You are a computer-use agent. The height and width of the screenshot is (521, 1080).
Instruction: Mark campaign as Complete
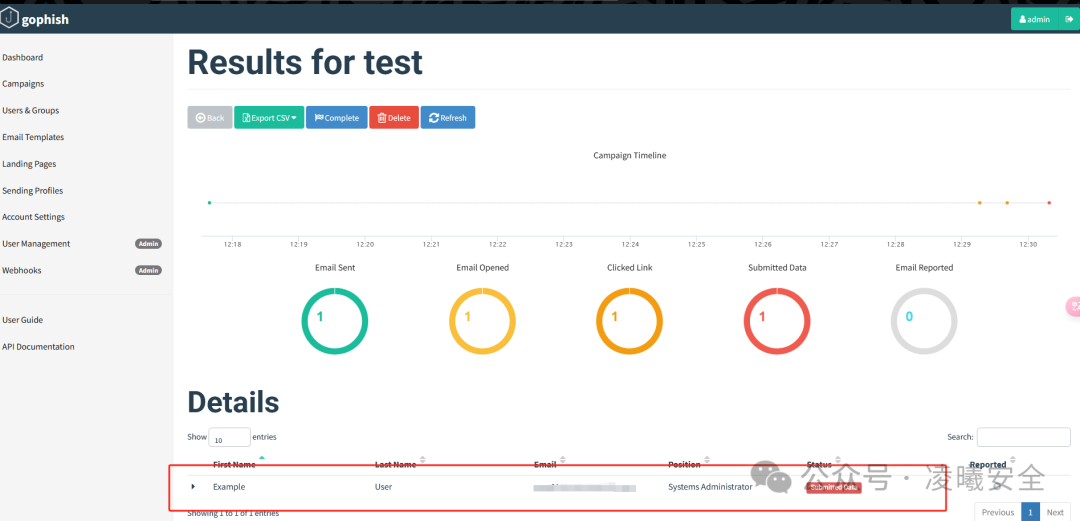(337, 118)
